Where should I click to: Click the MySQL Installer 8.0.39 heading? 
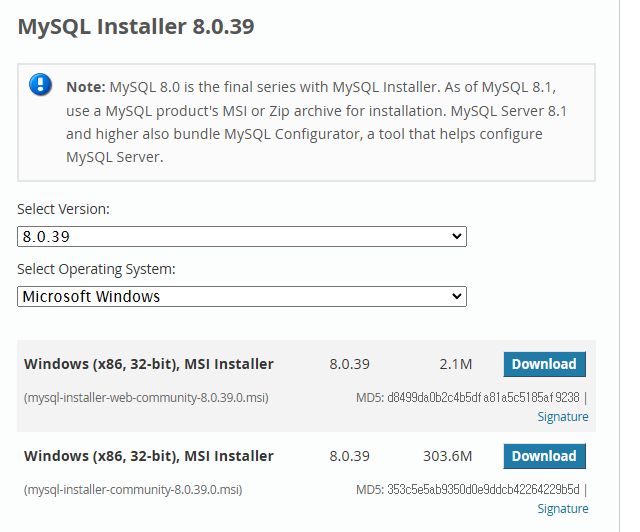[x=136, y=27]
